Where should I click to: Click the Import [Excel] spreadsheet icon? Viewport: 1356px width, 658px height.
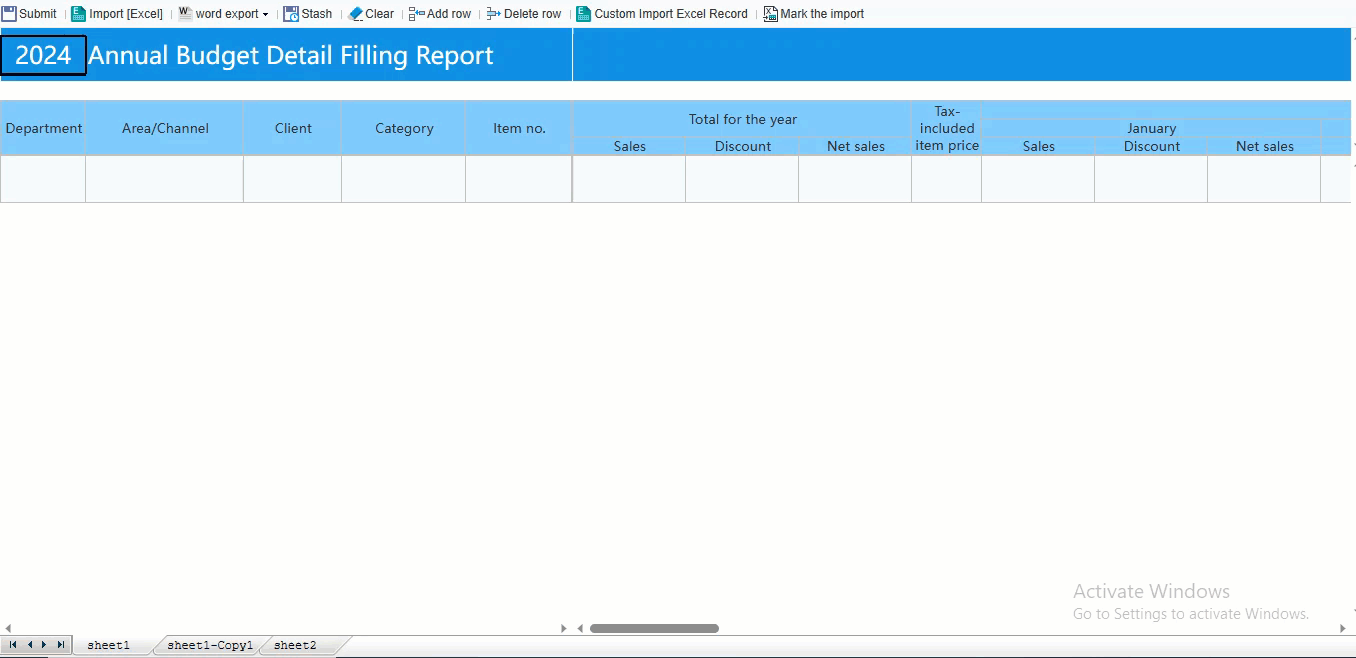point(78,14)
